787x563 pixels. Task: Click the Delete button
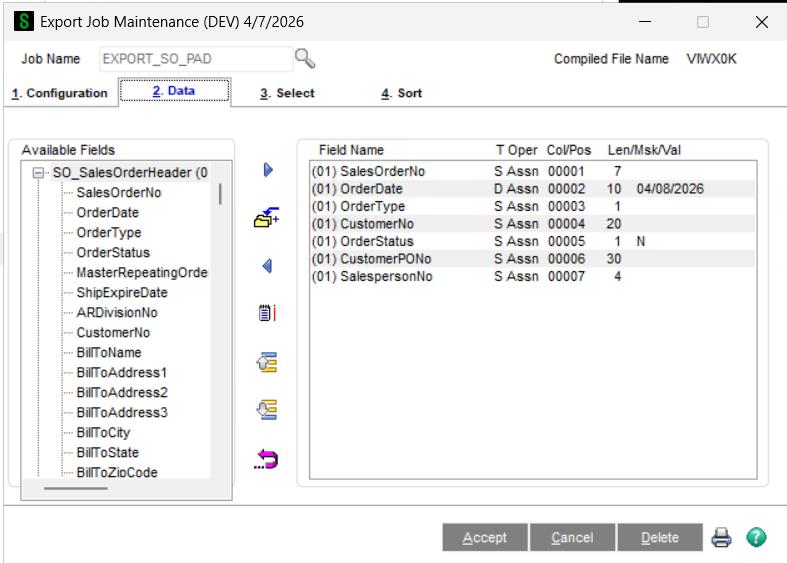[660, 537]
